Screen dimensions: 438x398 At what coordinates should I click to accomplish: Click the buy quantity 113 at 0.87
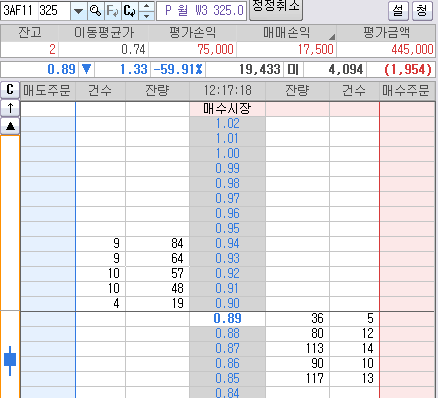[315, 349]
